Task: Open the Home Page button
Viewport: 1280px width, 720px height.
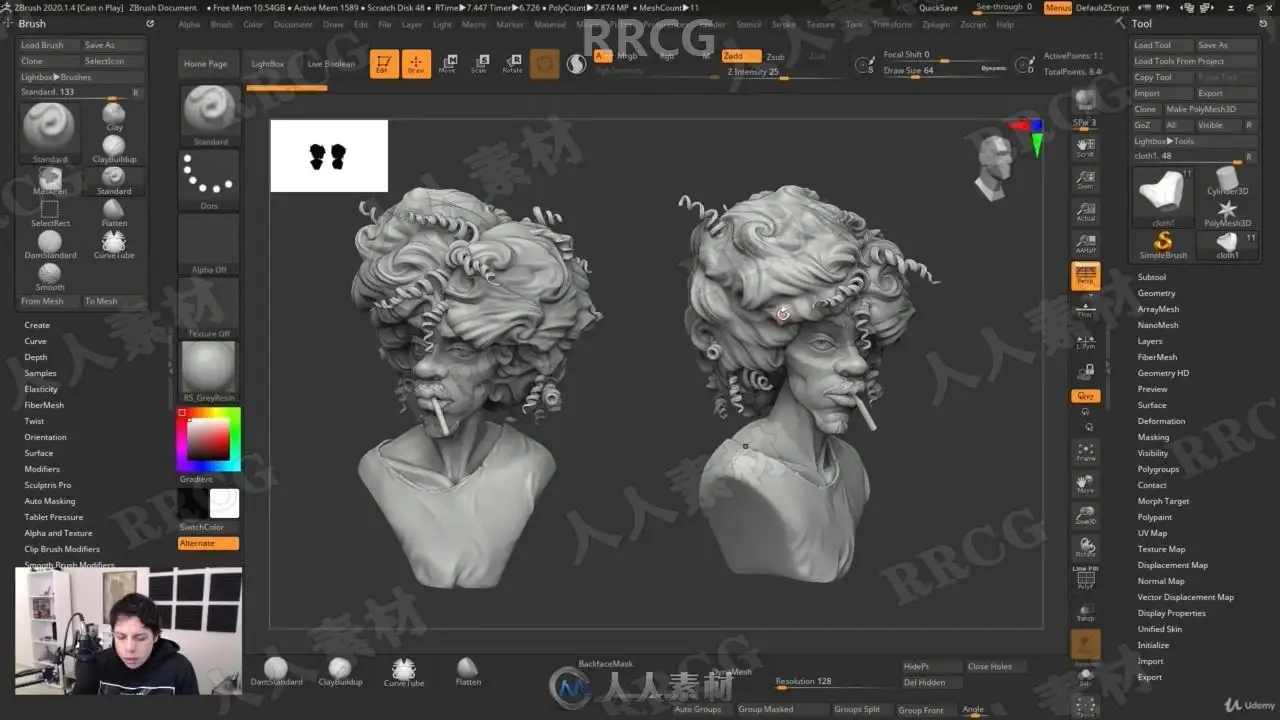Action: pyautogui.click(x=205, y=64)
